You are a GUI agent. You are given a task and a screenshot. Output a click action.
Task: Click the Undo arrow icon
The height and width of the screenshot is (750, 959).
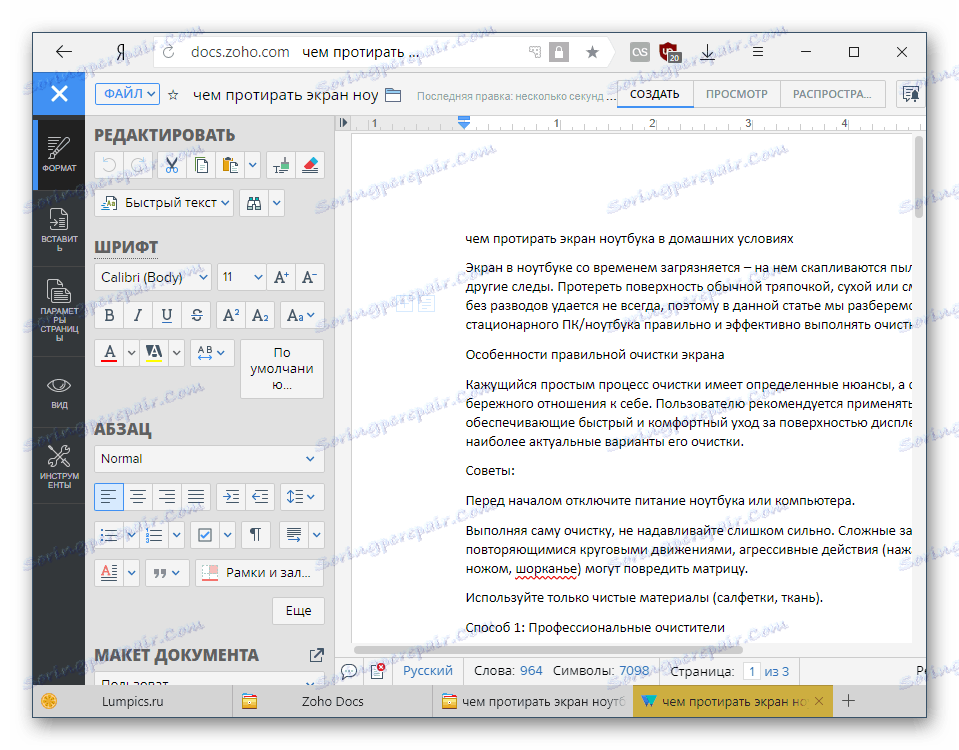point(109,165)
